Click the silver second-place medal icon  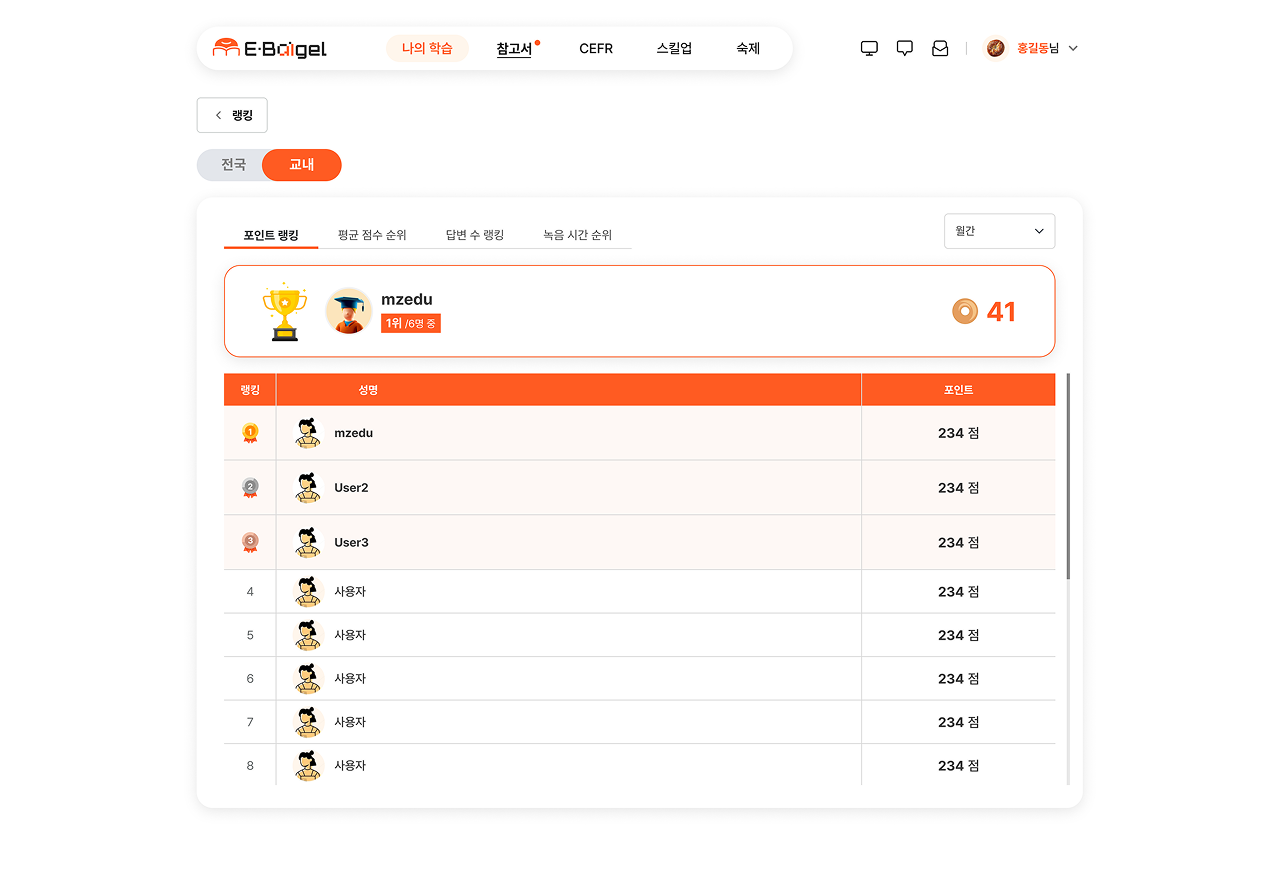coord(250,488)
